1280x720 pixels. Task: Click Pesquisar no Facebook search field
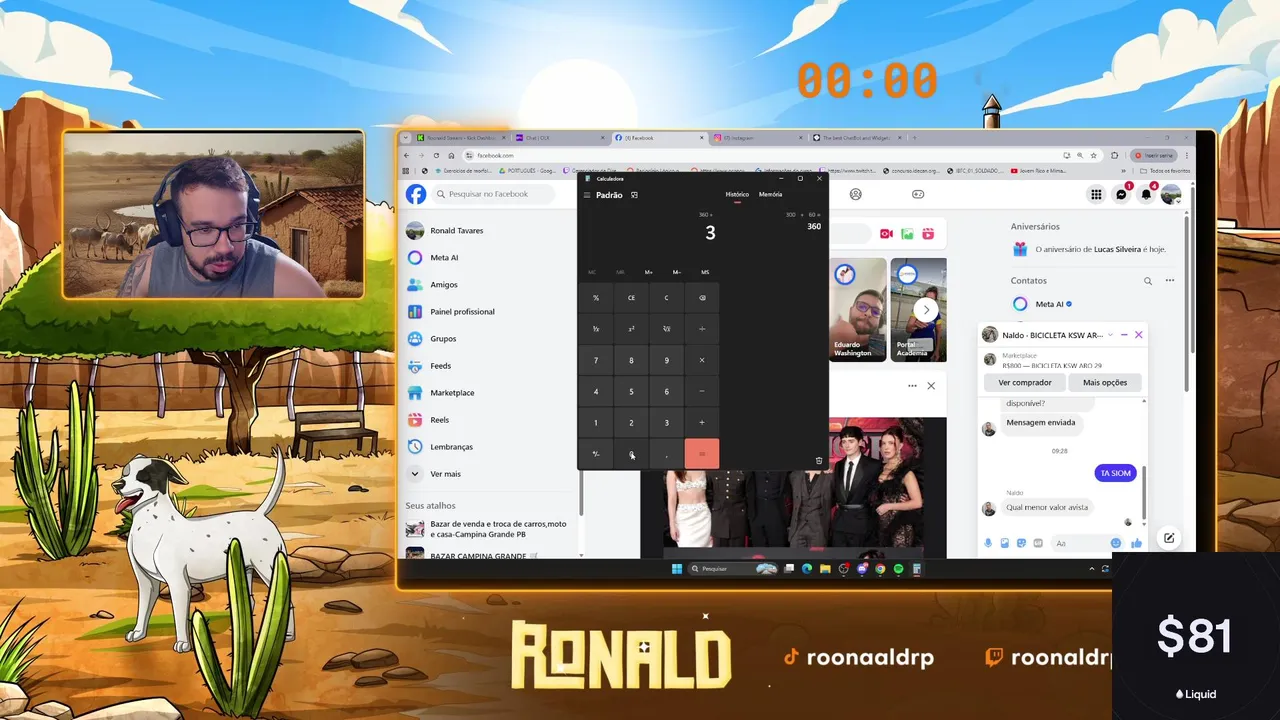[x=494, y=194]
